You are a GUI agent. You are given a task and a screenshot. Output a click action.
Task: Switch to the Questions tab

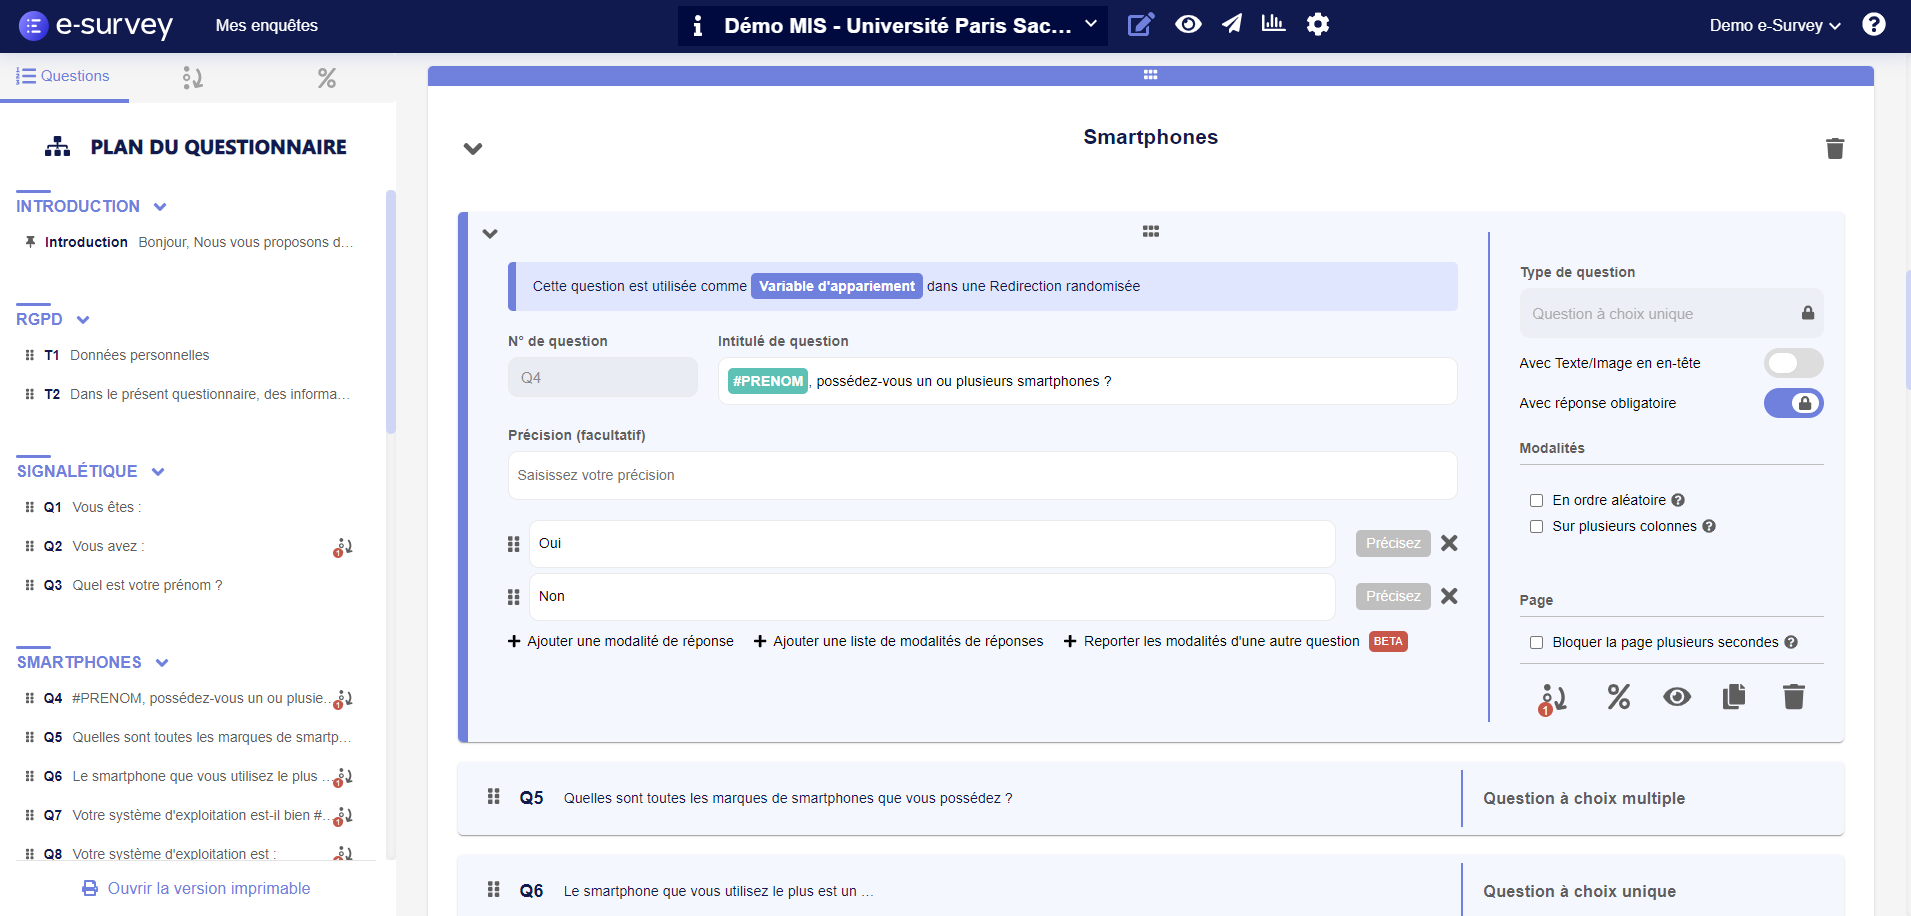tap(65, 76)
